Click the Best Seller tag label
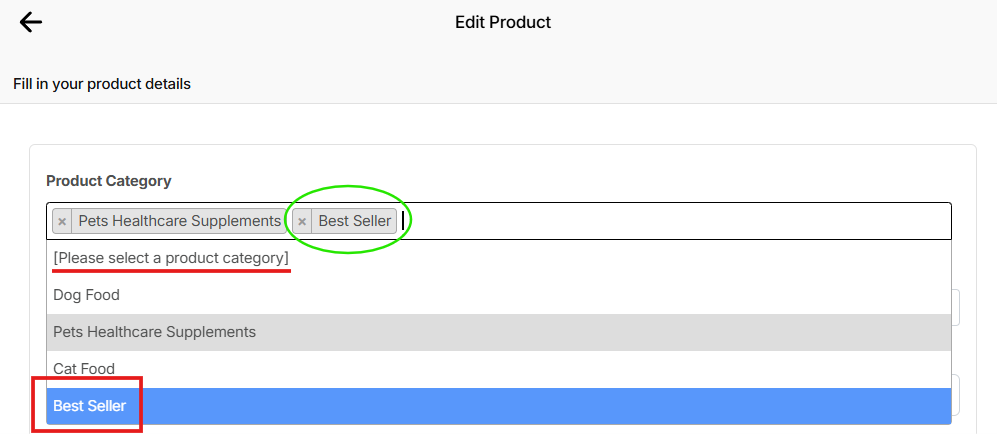This screenshot has height=434, width=997. pyautogui.click(x=355, y=221)
